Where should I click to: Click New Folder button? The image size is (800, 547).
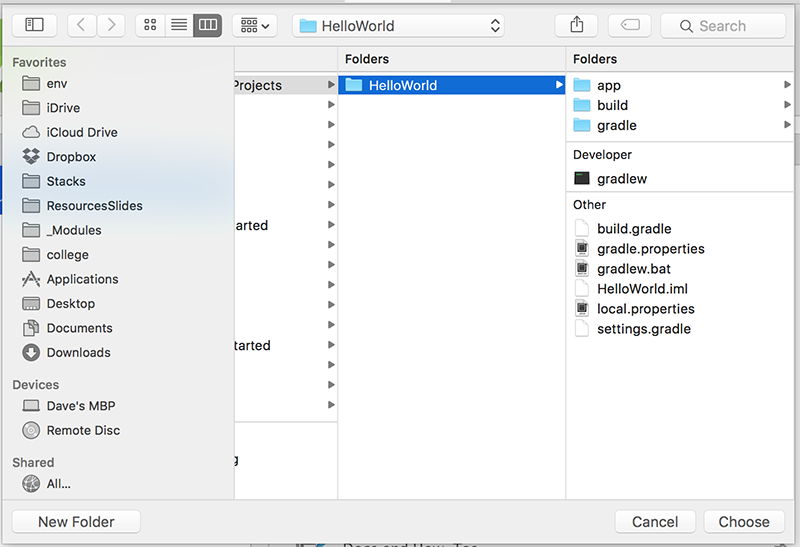[x=76, y=522]
